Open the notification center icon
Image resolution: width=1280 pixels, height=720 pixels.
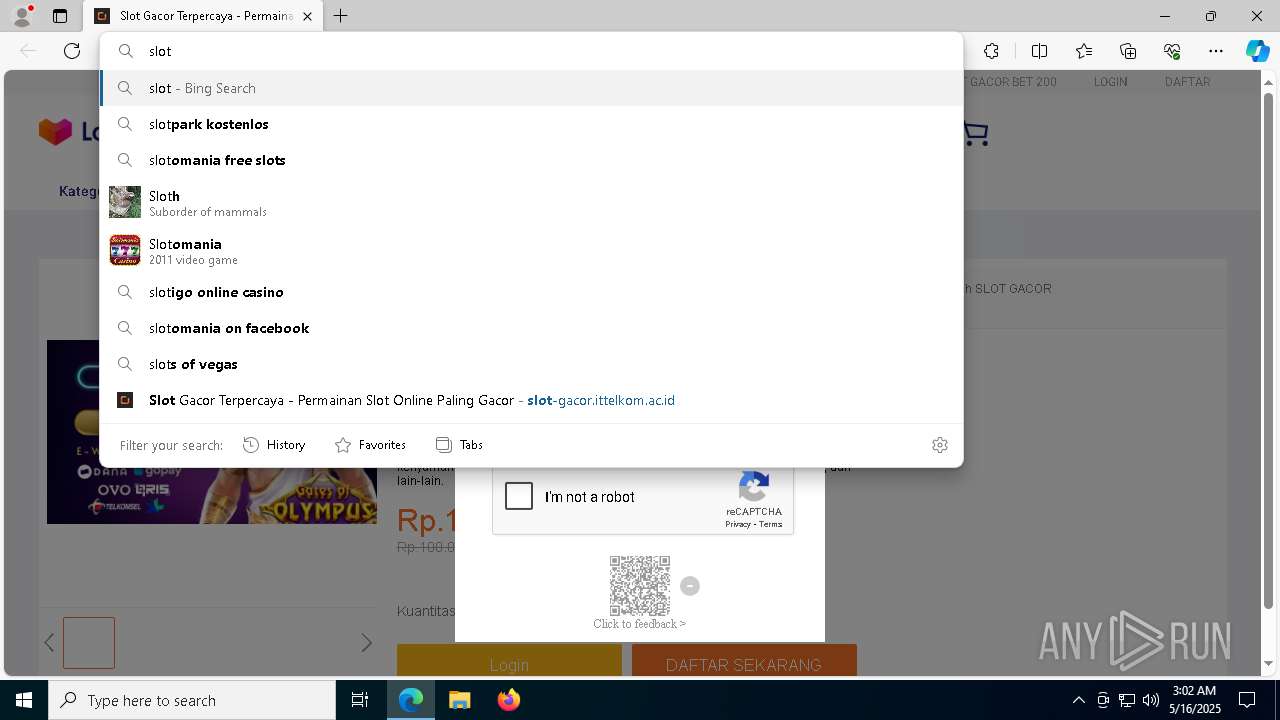(x=1247, y=700)
